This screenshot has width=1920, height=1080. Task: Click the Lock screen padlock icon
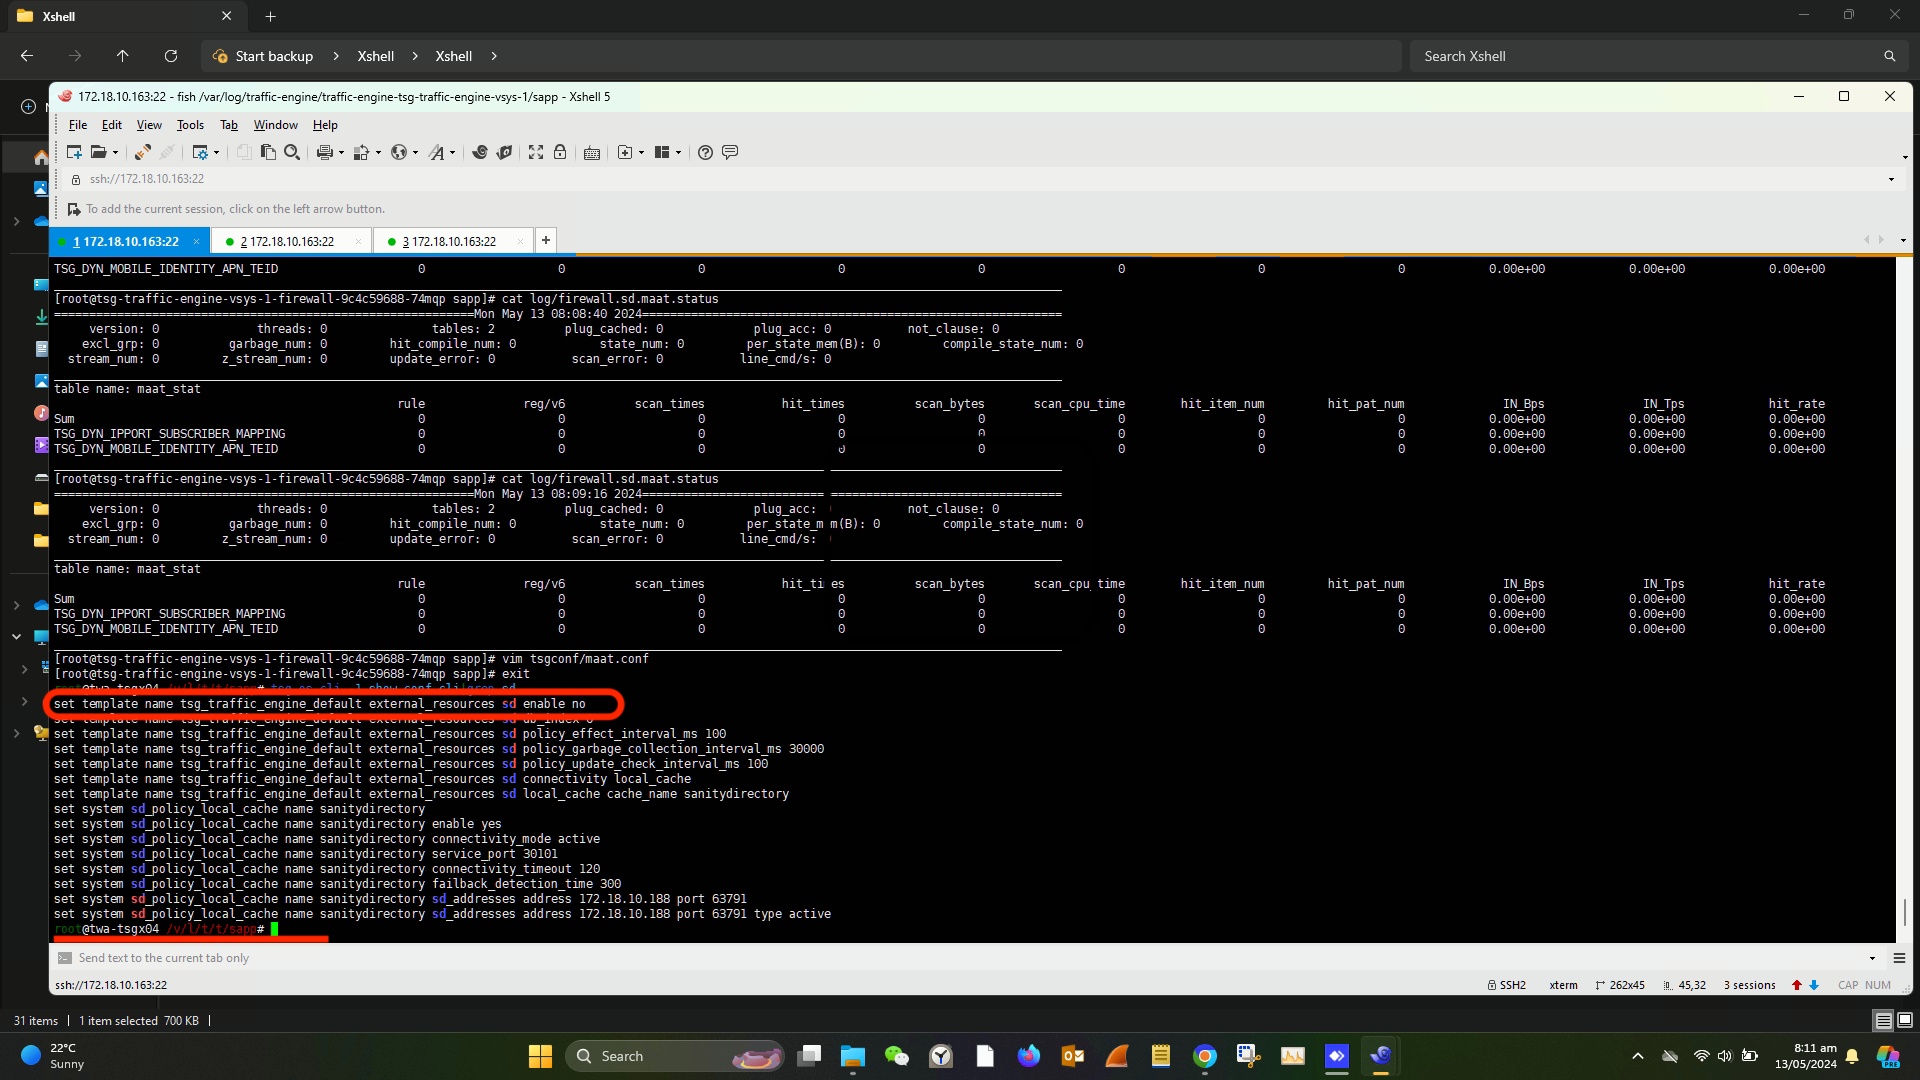(x=560, y=152)
